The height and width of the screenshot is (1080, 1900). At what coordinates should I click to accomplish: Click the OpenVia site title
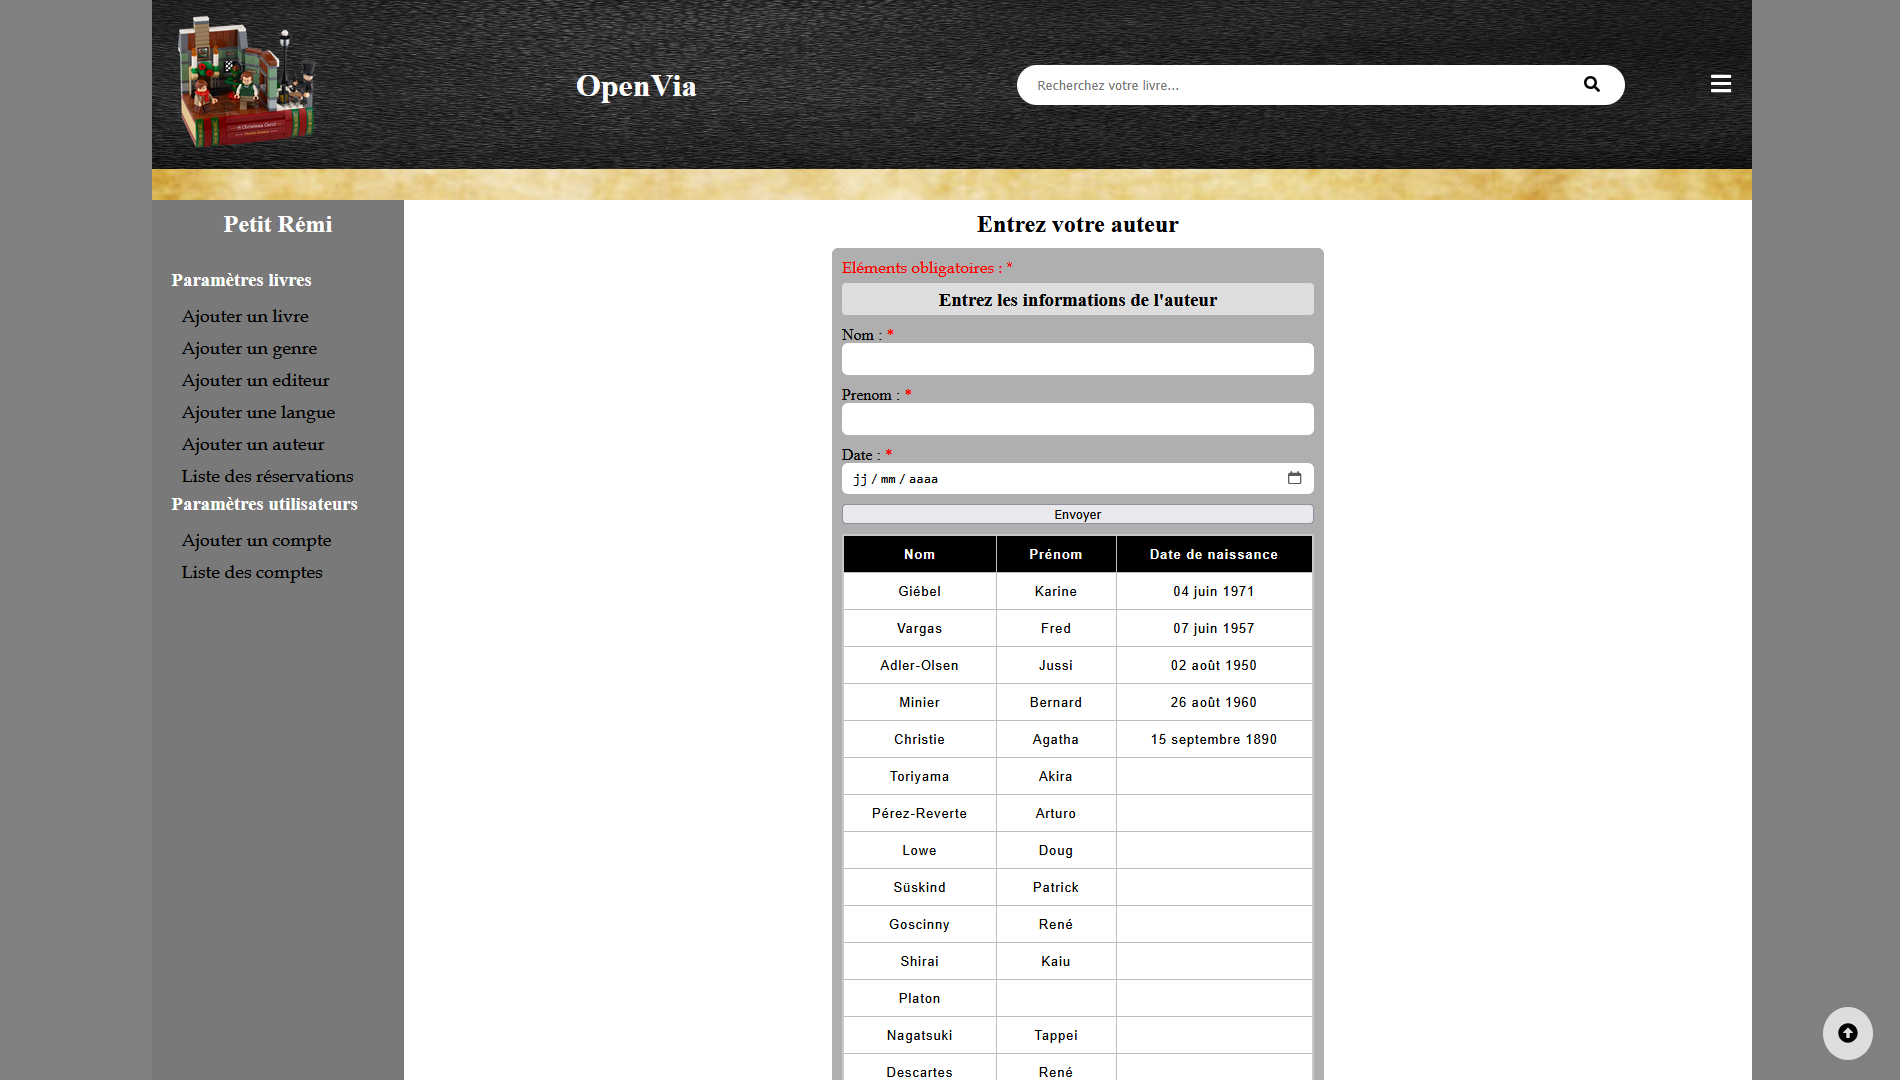636,86
